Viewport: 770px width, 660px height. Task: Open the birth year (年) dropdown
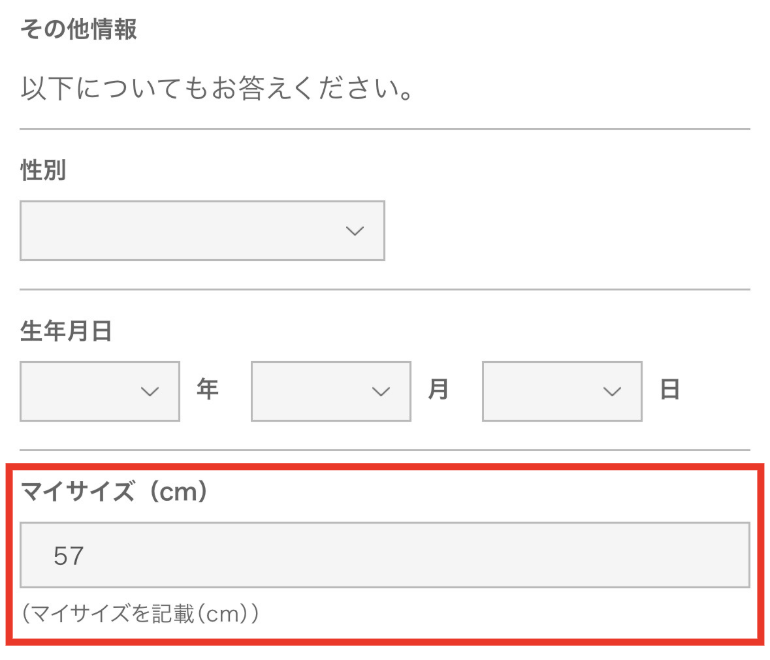[100, 391]
